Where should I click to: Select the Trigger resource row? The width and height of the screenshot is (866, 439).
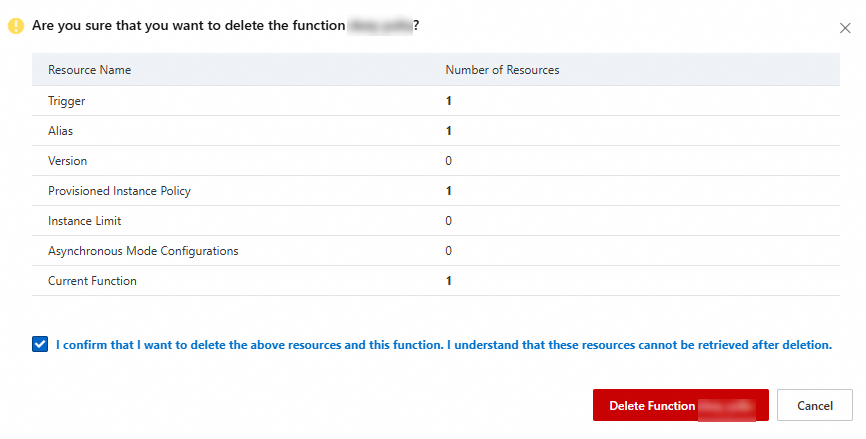(x=66, y=101)
